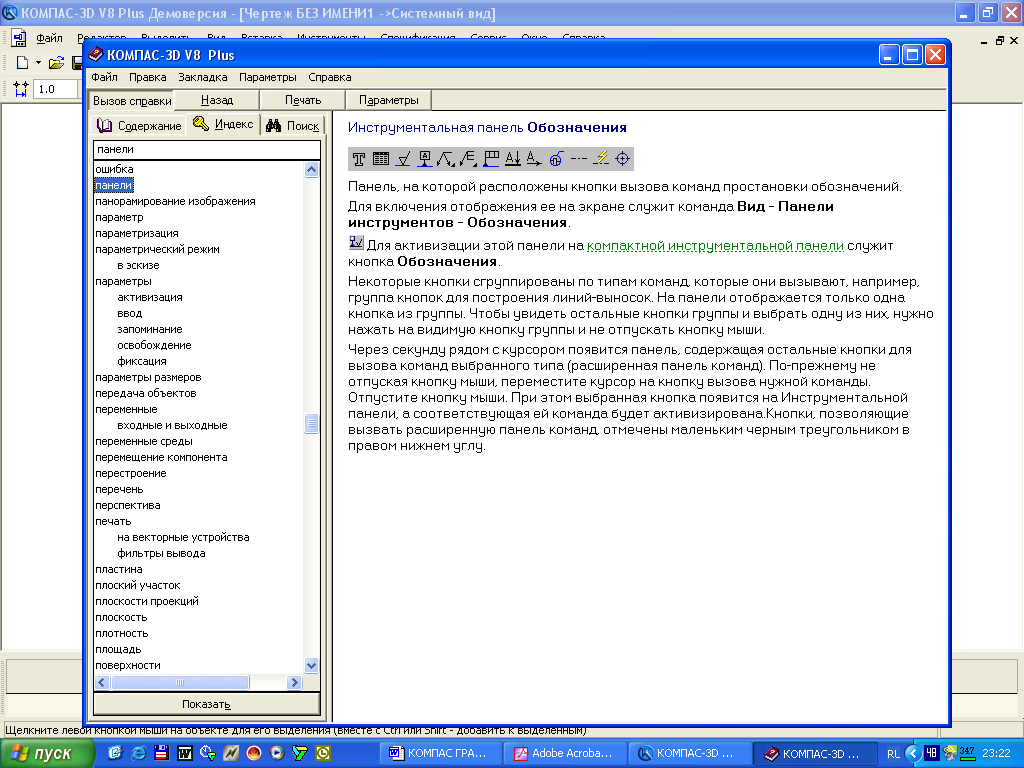Open the Параметры menu in menu bar

click(x=268, y=77)
